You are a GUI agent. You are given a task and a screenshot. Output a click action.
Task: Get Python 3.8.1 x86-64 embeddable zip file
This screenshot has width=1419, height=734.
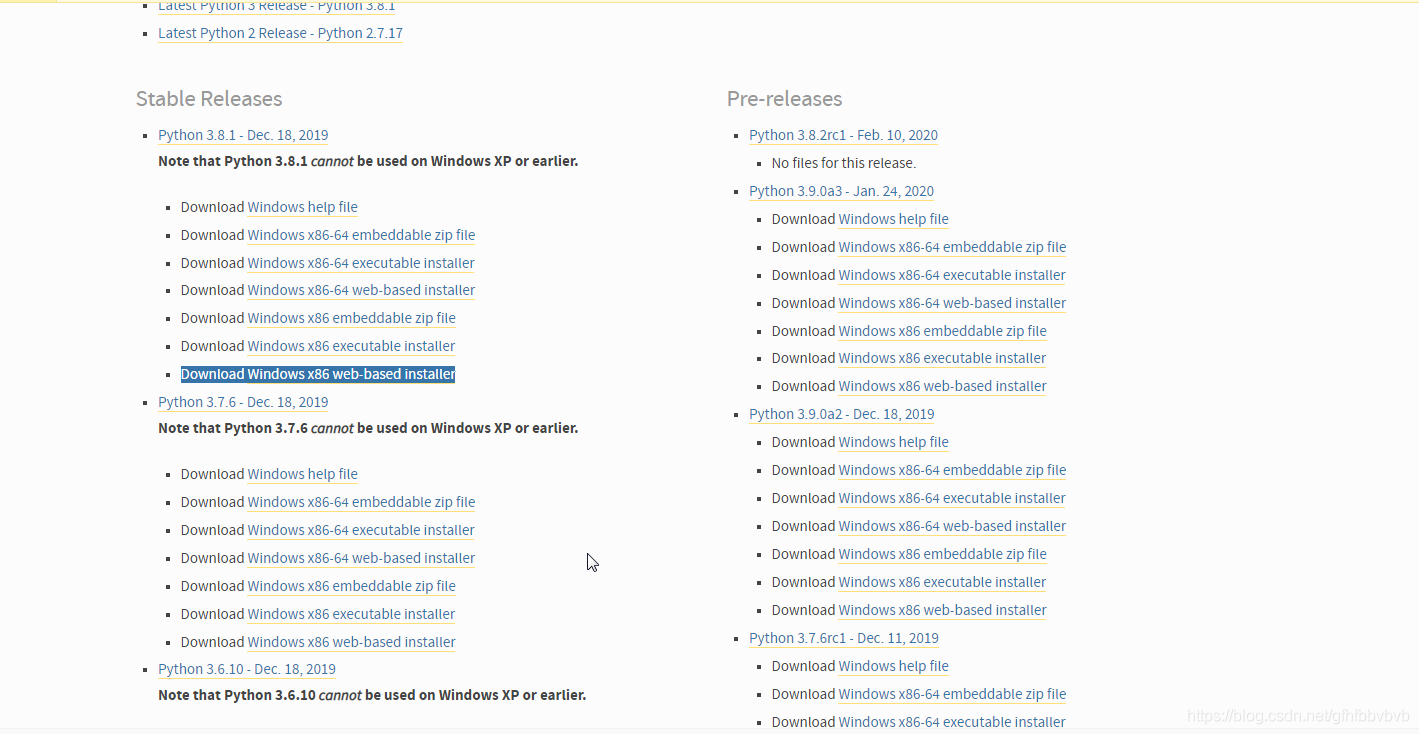361,235
